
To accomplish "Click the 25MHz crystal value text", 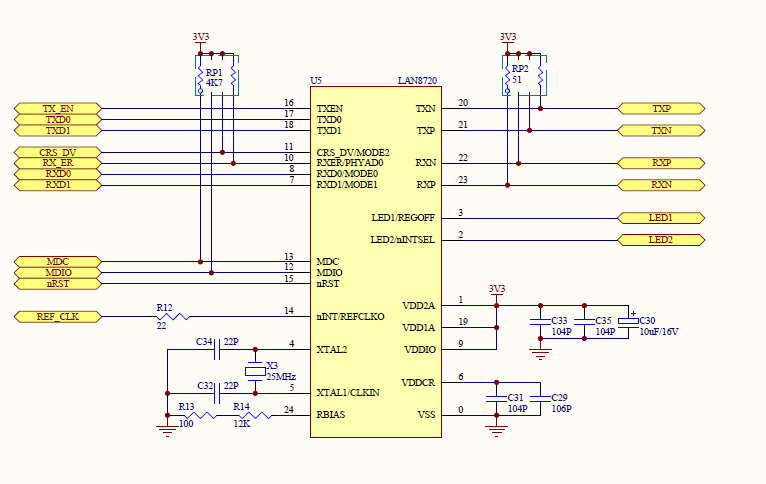I will pos(281,377).
